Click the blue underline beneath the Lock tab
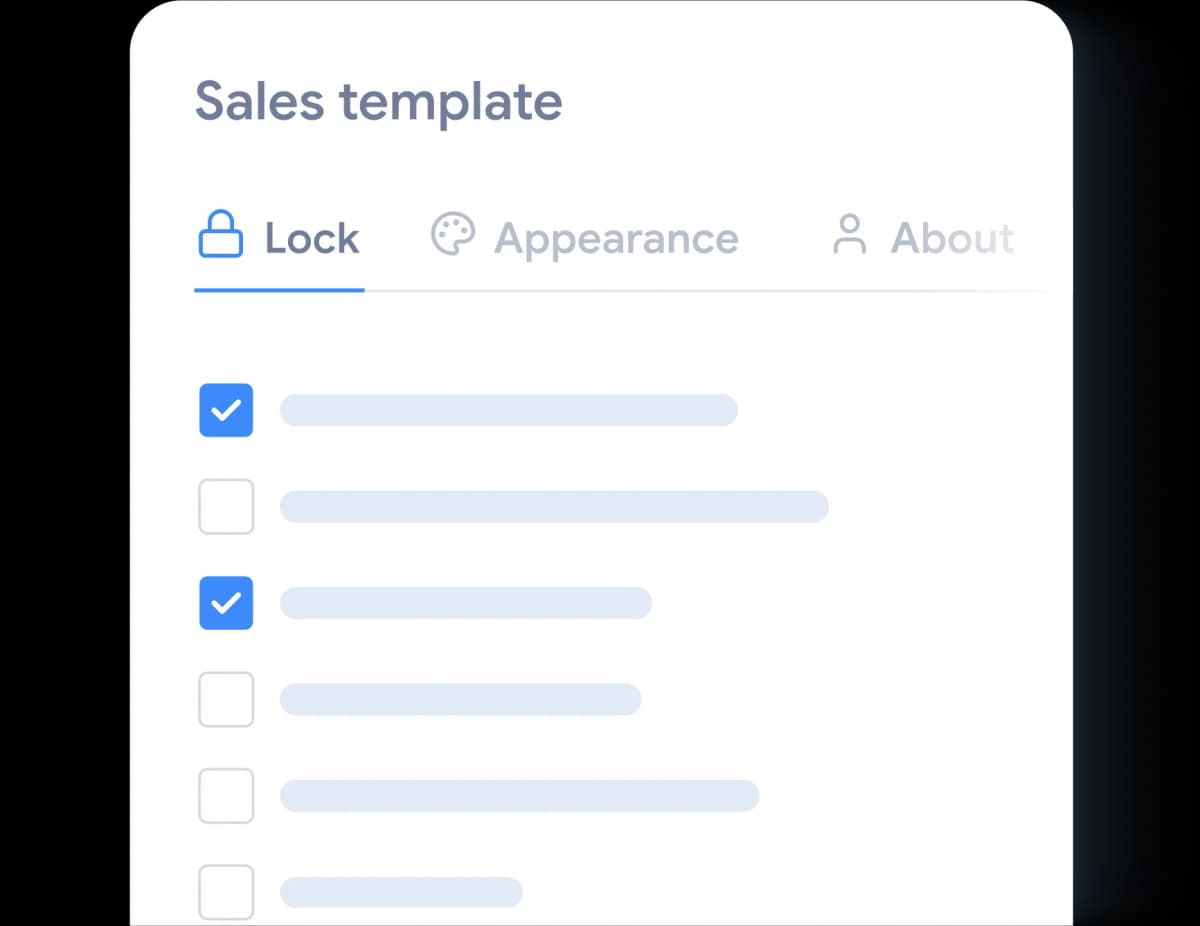 [x=279, y=290]
